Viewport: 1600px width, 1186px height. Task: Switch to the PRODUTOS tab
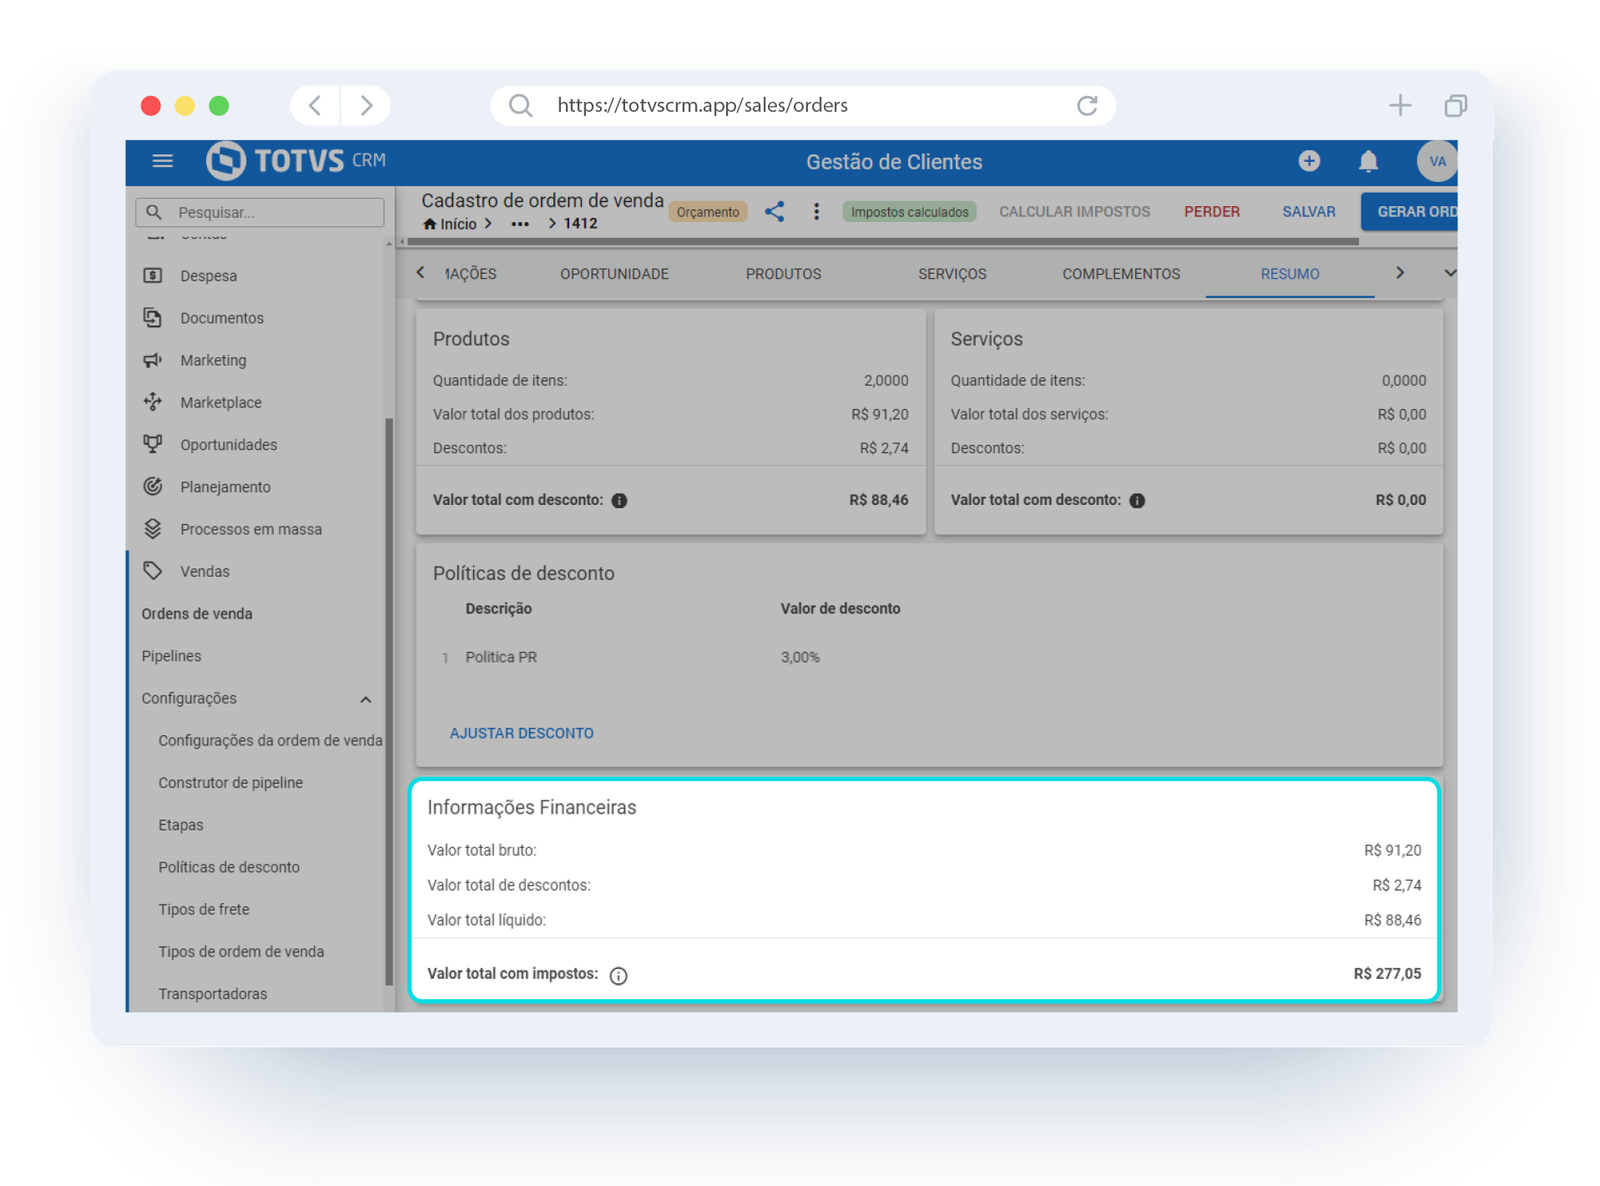tap(783, 274)
